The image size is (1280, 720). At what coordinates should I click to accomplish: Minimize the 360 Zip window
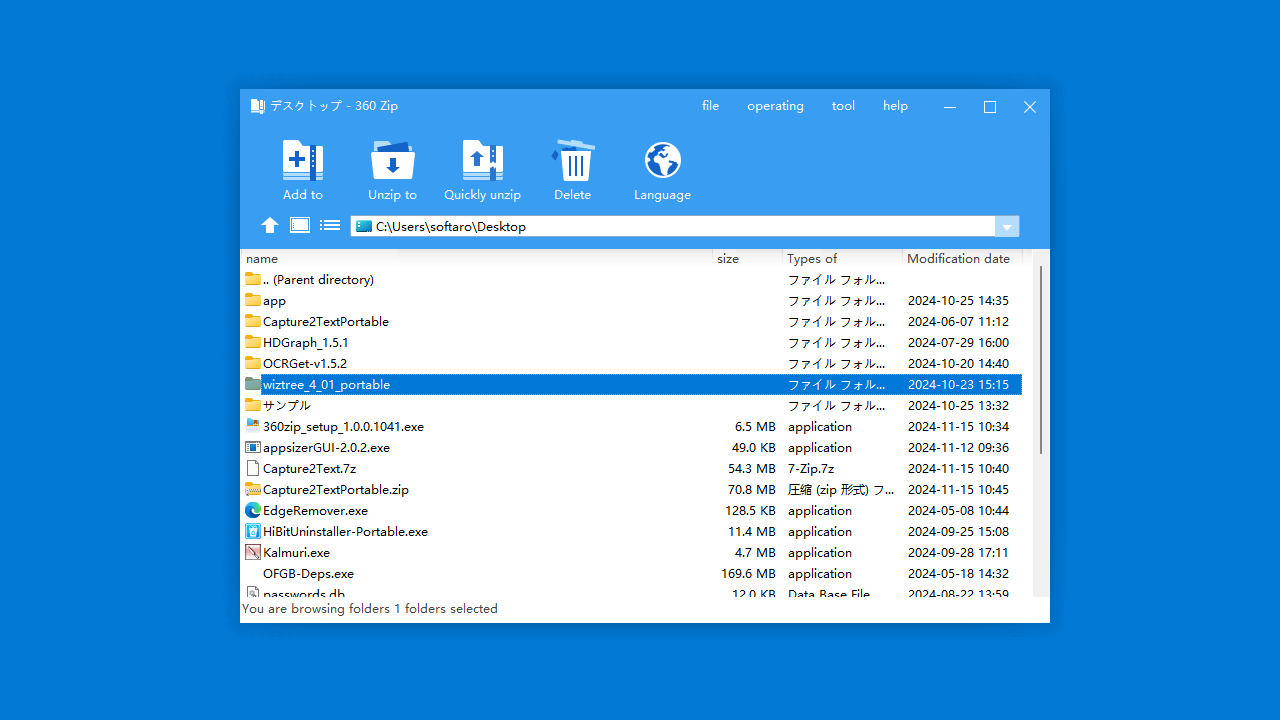[950, 107]
